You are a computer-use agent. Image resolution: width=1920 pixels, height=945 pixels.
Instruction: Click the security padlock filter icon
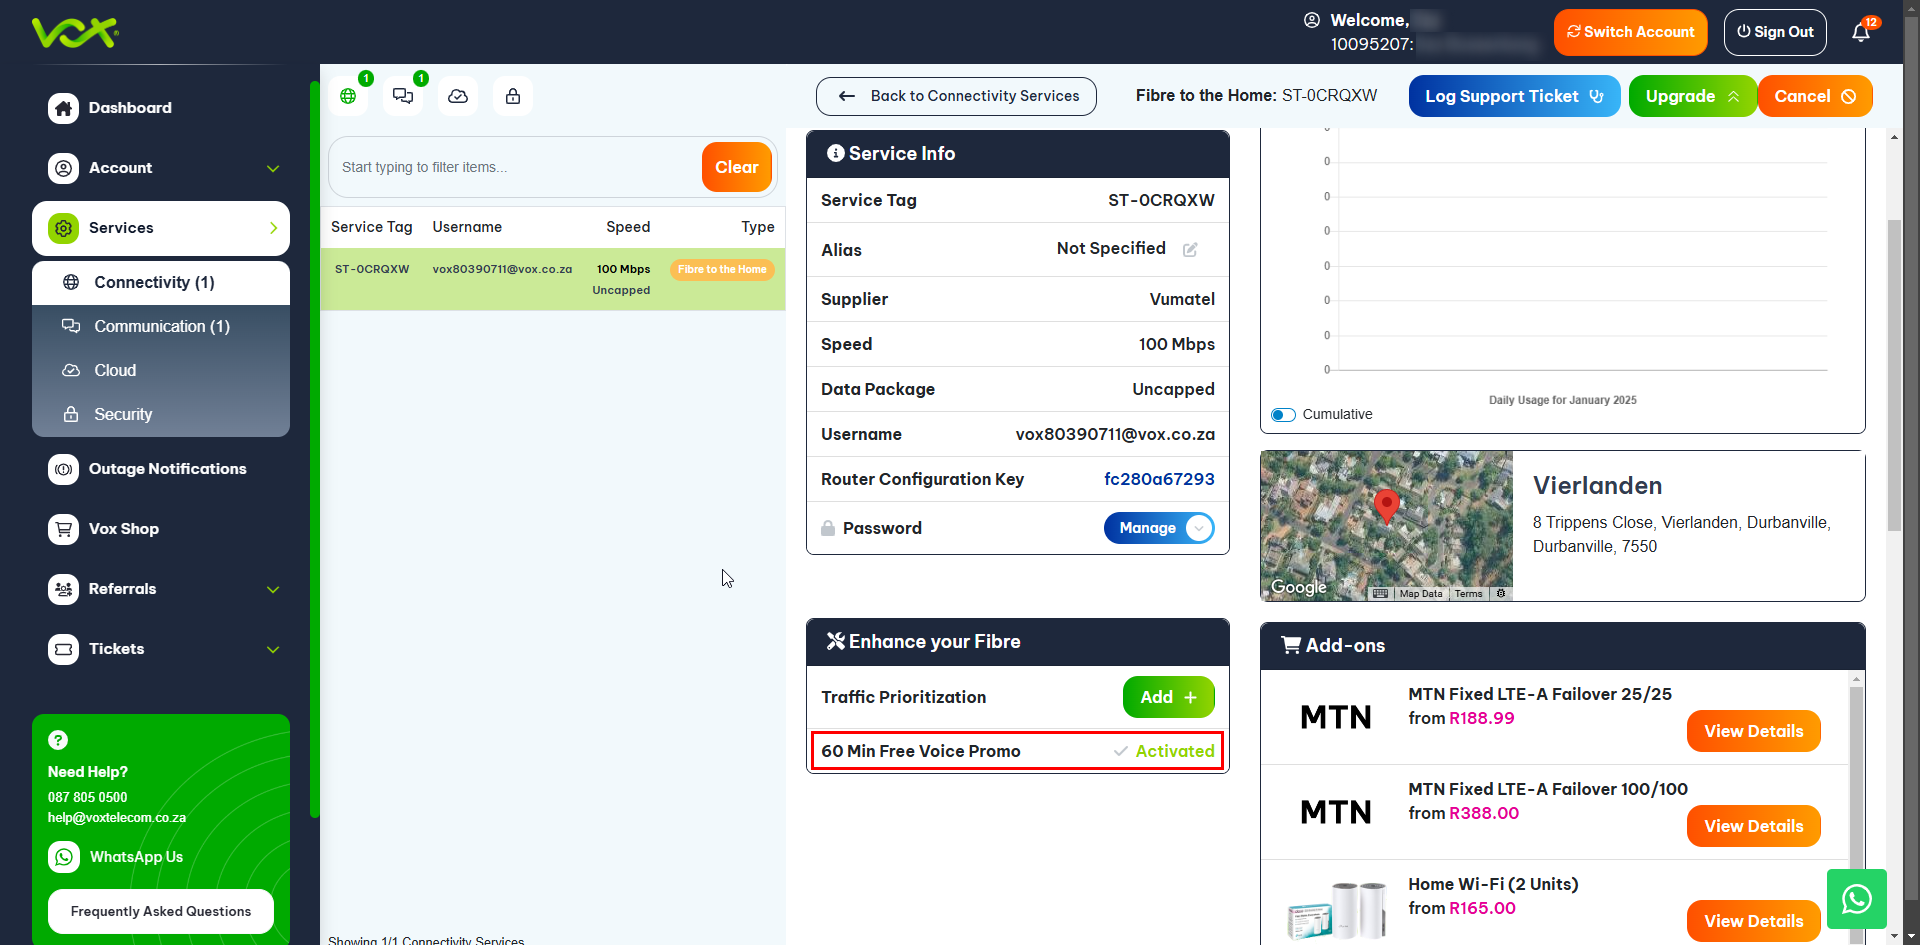(513, 97)
